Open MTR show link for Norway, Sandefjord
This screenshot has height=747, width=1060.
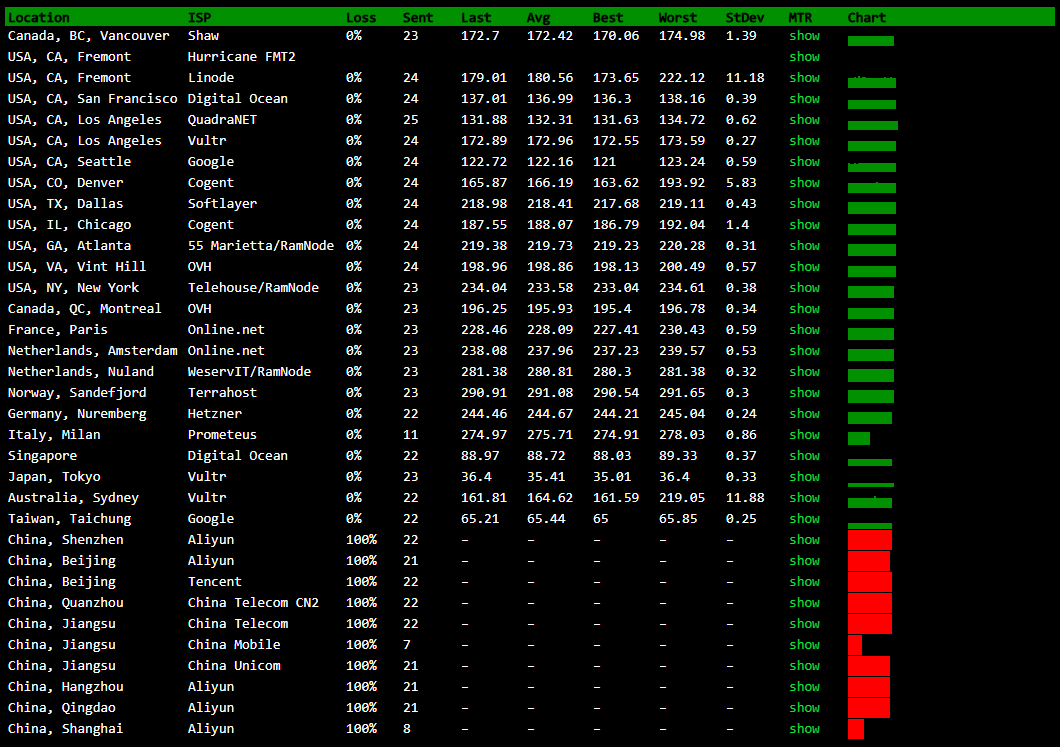804,393
